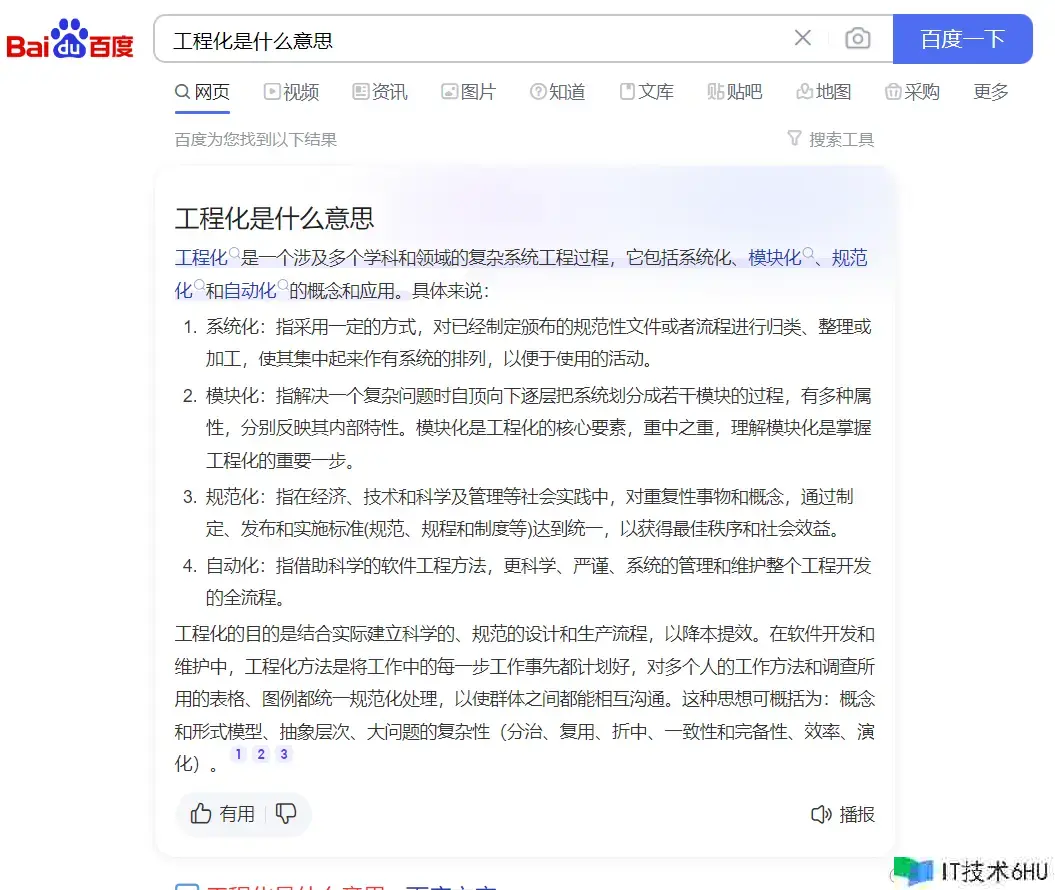
Task: Select the 地图 tab
Action: click(x=823, y=92)
